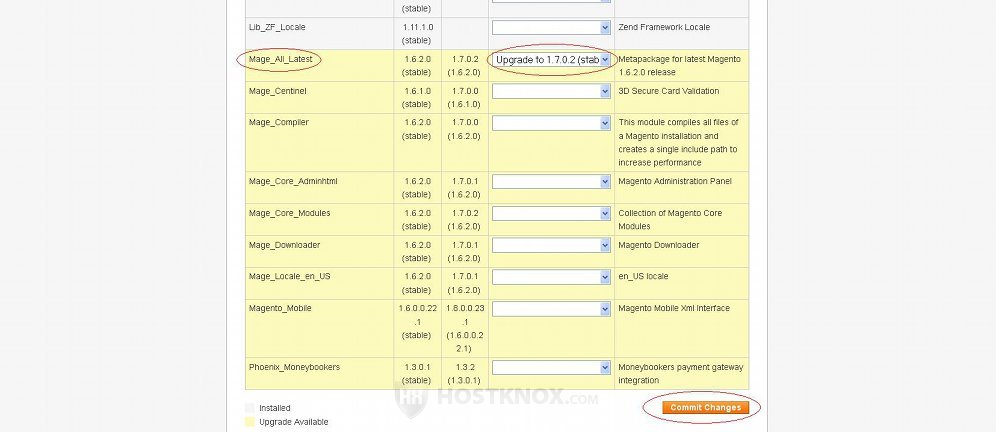This screenshot has width=996, height=432.
Task: Click the Upgrade Available legend swatch
Action: coord(250,422)
